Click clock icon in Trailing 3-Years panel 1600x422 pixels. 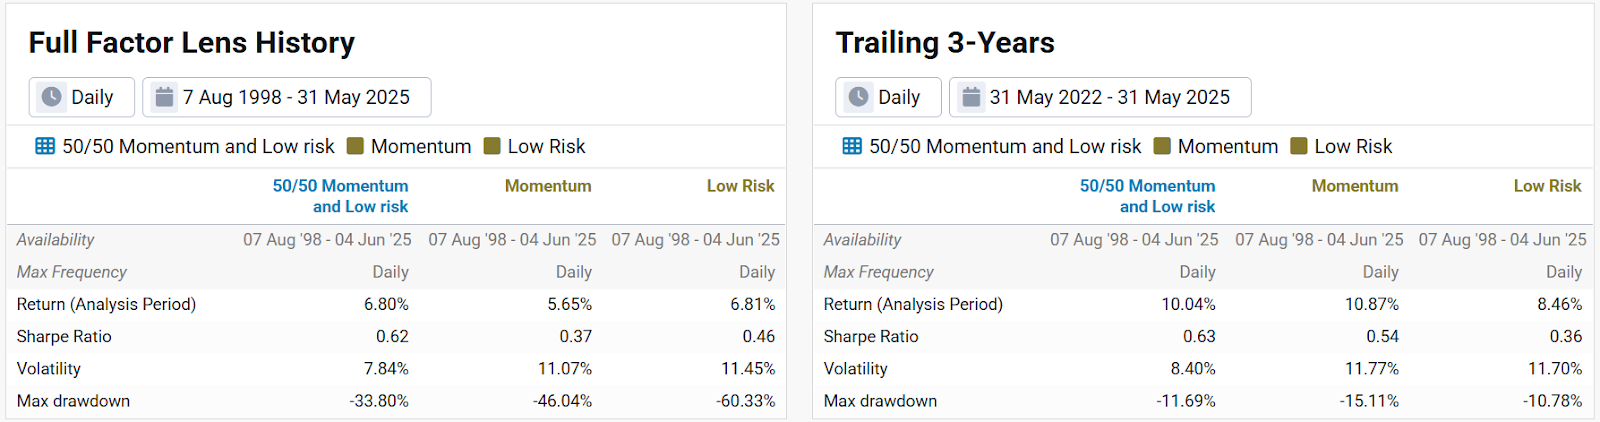click(x=858, y=97)
